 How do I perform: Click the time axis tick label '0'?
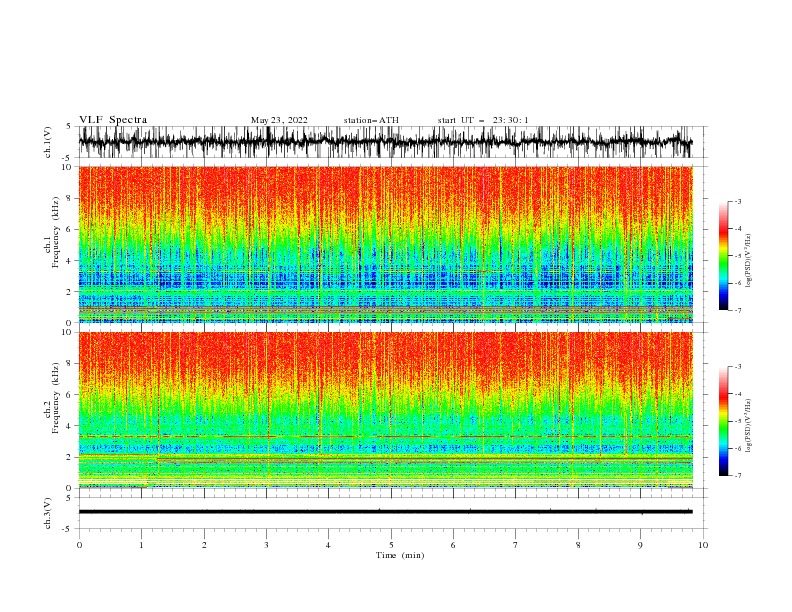(79, 545)
